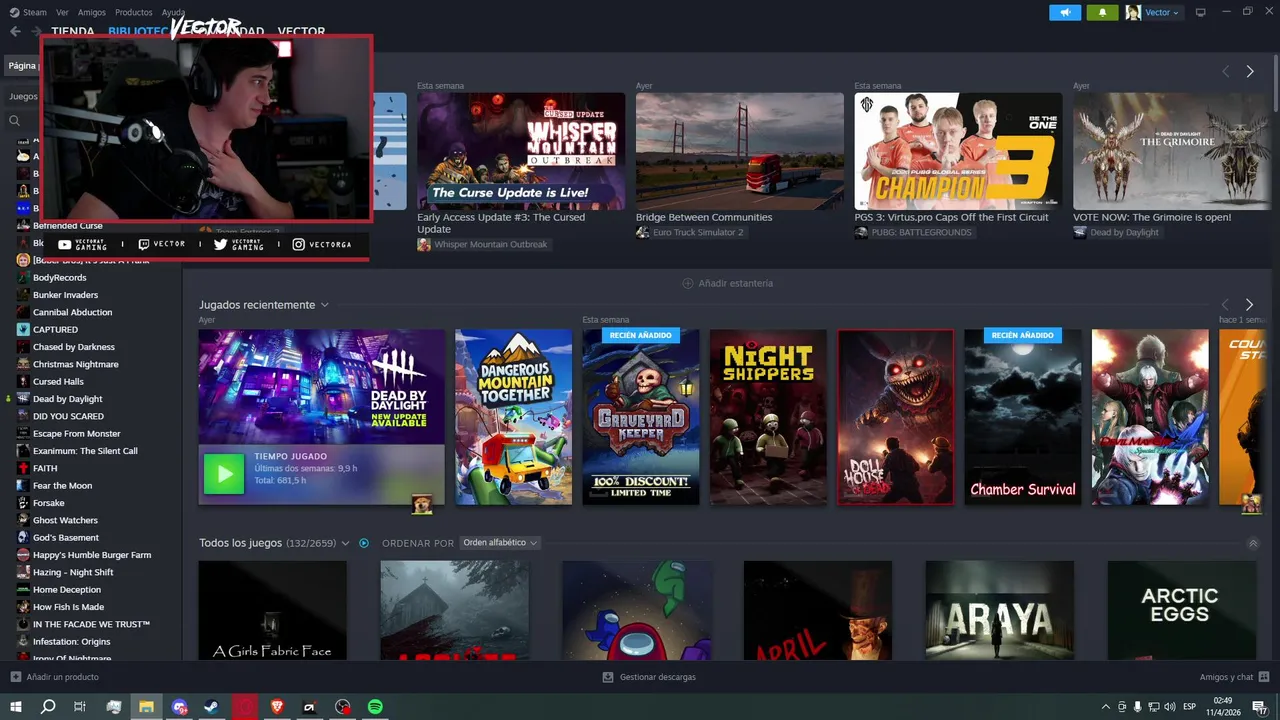Select Bunker Invaders in the game list

[65, 295]
